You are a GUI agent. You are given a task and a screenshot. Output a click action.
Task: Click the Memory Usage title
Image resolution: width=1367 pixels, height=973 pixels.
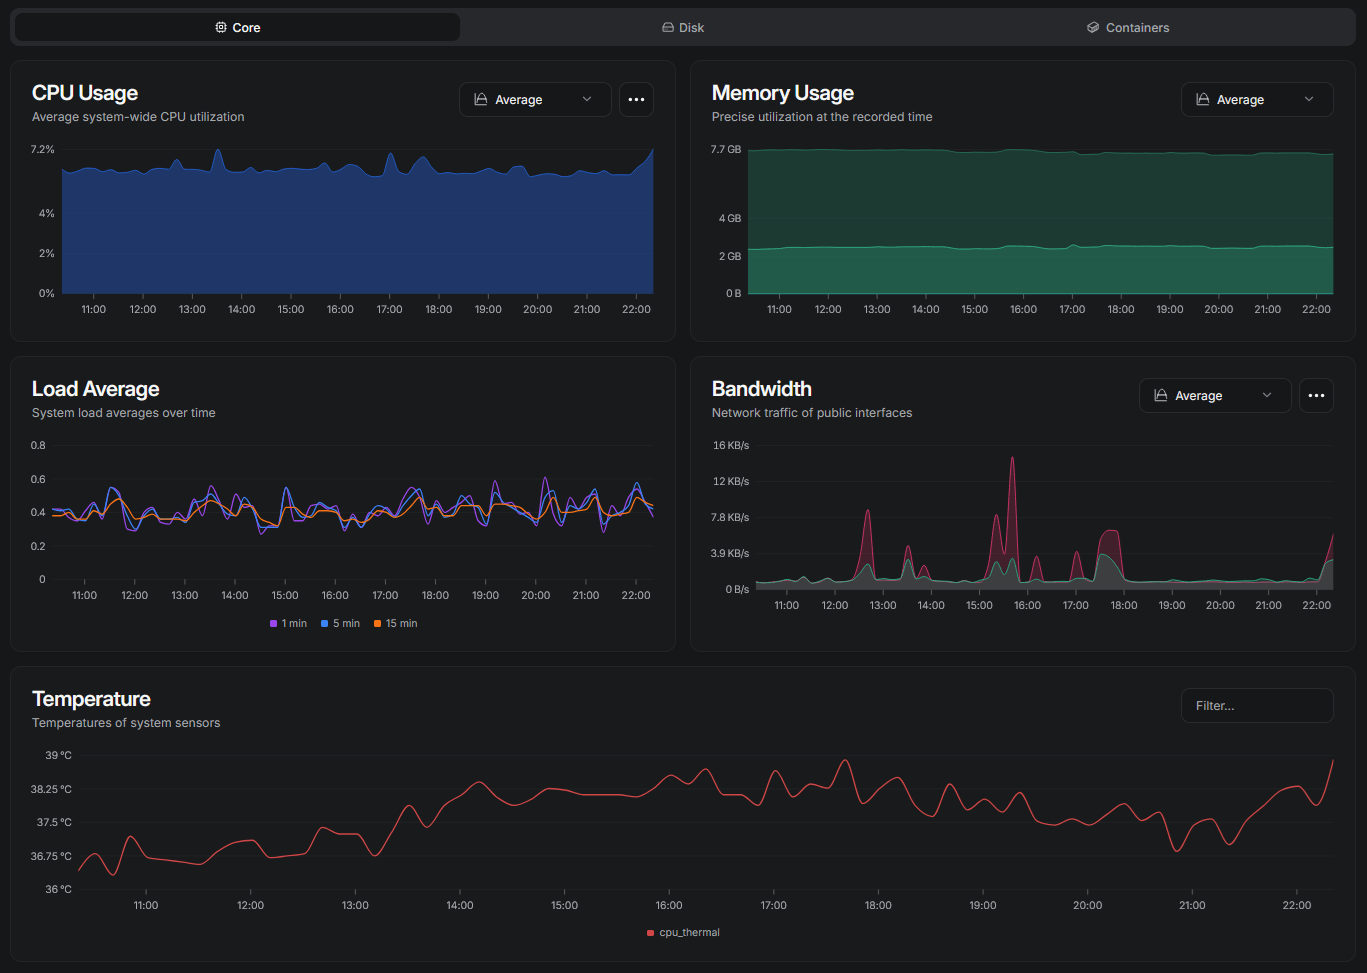(x=783, y=93)
